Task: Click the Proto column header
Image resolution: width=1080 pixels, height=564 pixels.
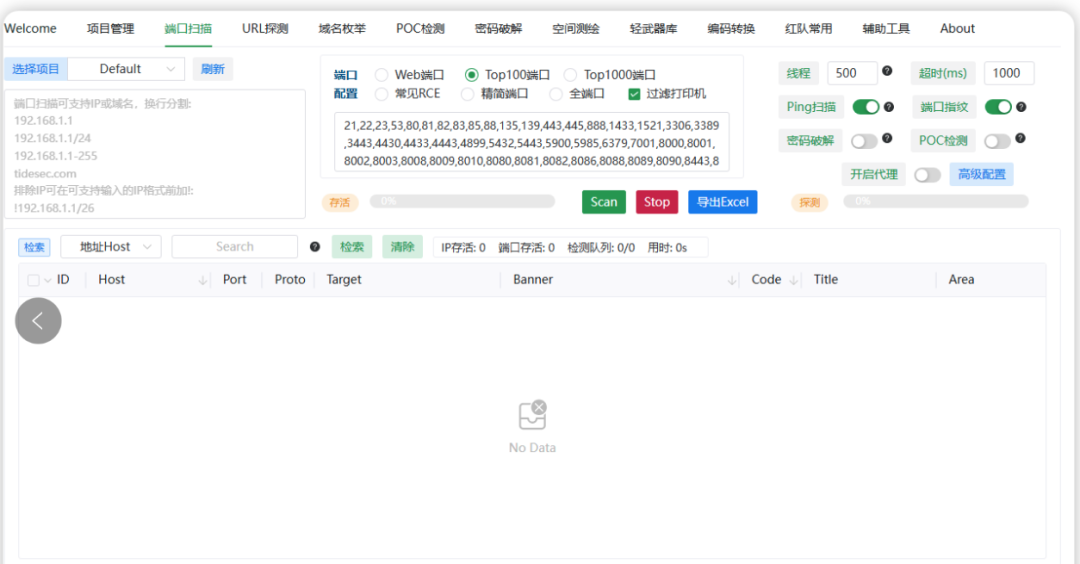Action: click(x=290, y=280)
